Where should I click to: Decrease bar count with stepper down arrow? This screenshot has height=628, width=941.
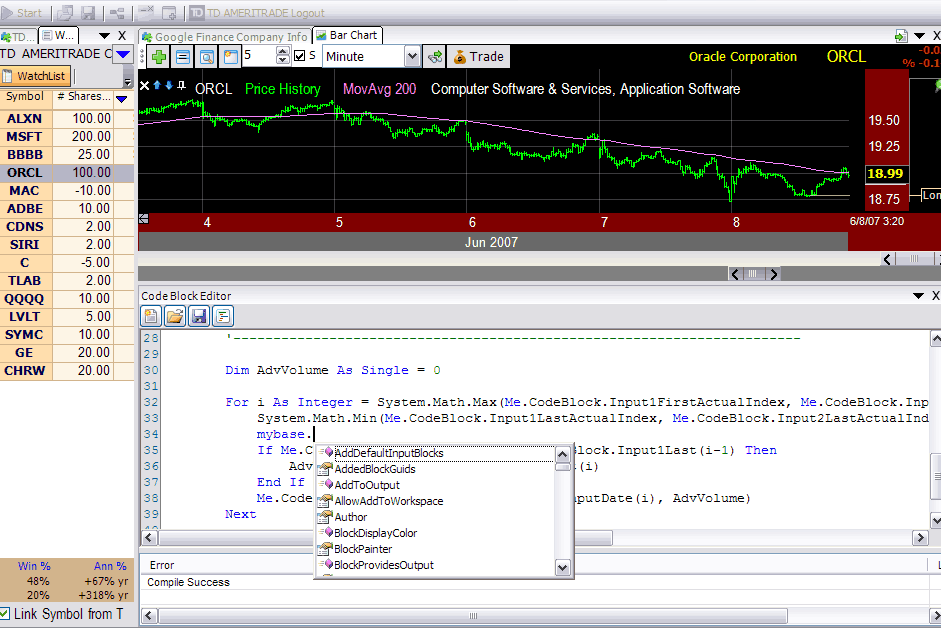[x=283, y=61]
